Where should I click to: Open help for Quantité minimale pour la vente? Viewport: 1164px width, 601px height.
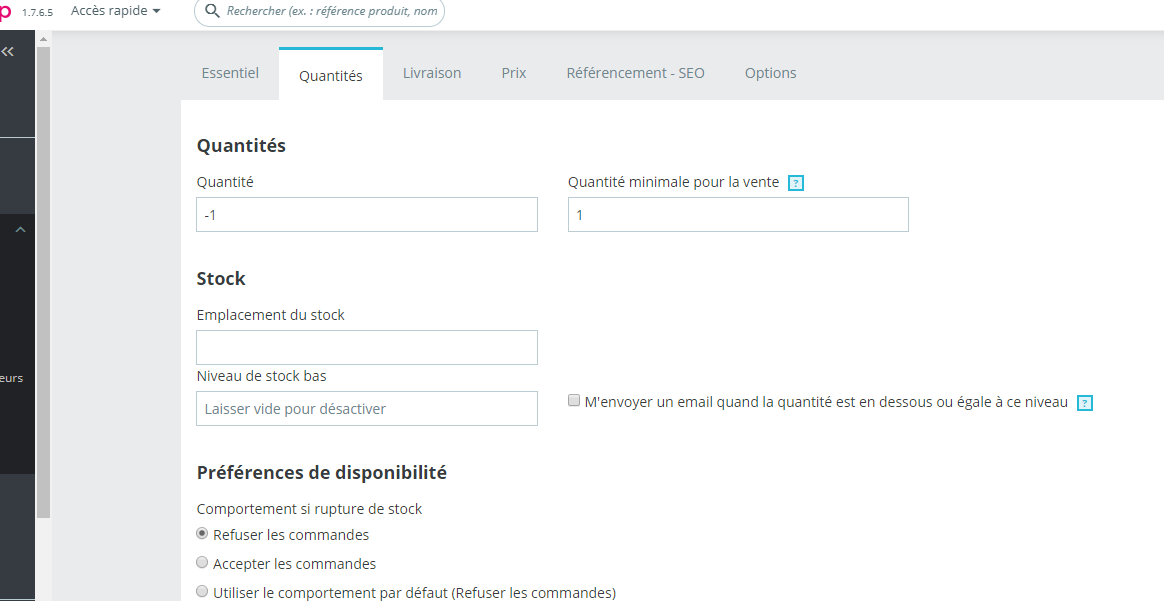[x=795, y=183]
